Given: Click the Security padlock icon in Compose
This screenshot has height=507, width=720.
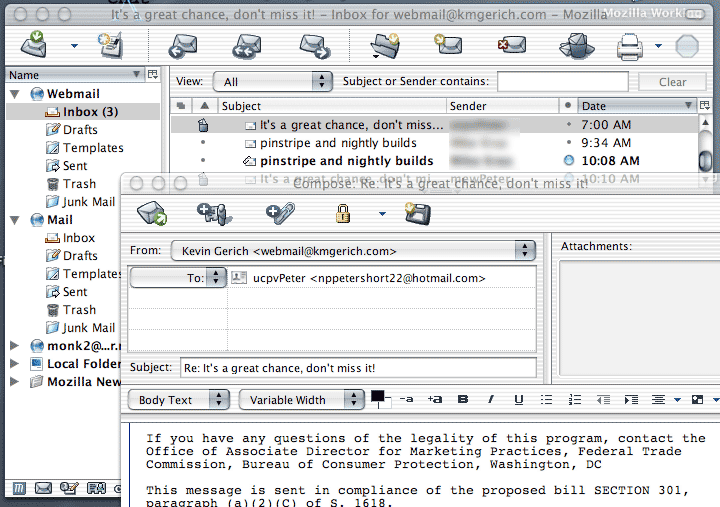Looking at the screenshot, I should (x=343, y=214).
